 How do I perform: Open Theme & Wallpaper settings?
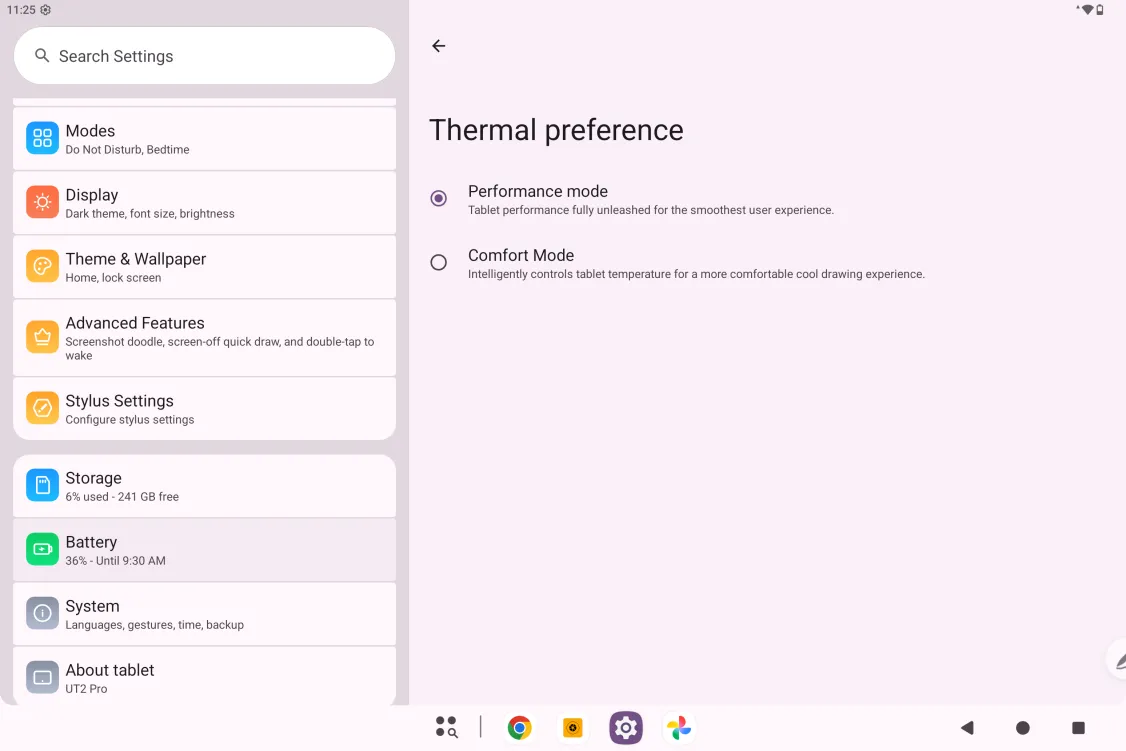(205, 266)
